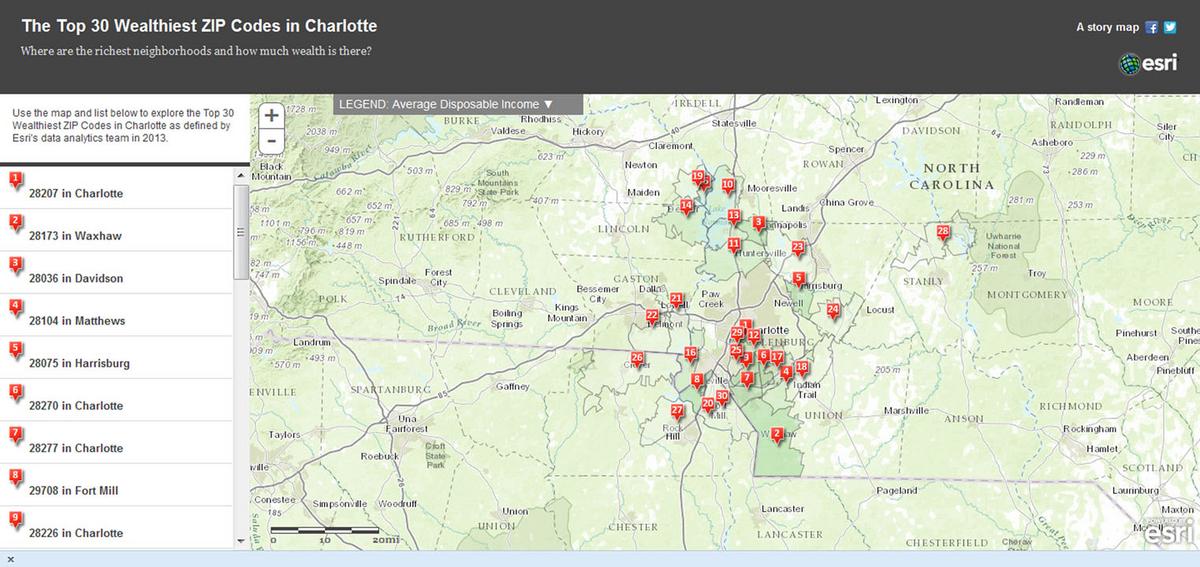1200x567 pixels.
Task: Click map marker 12 in Charlotte
Action: click(x=754, y=338)
